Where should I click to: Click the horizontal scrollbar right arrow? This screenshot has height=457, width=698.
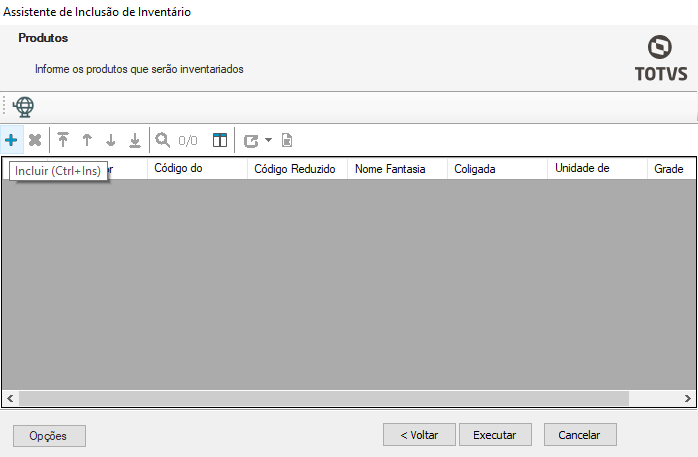688,398
